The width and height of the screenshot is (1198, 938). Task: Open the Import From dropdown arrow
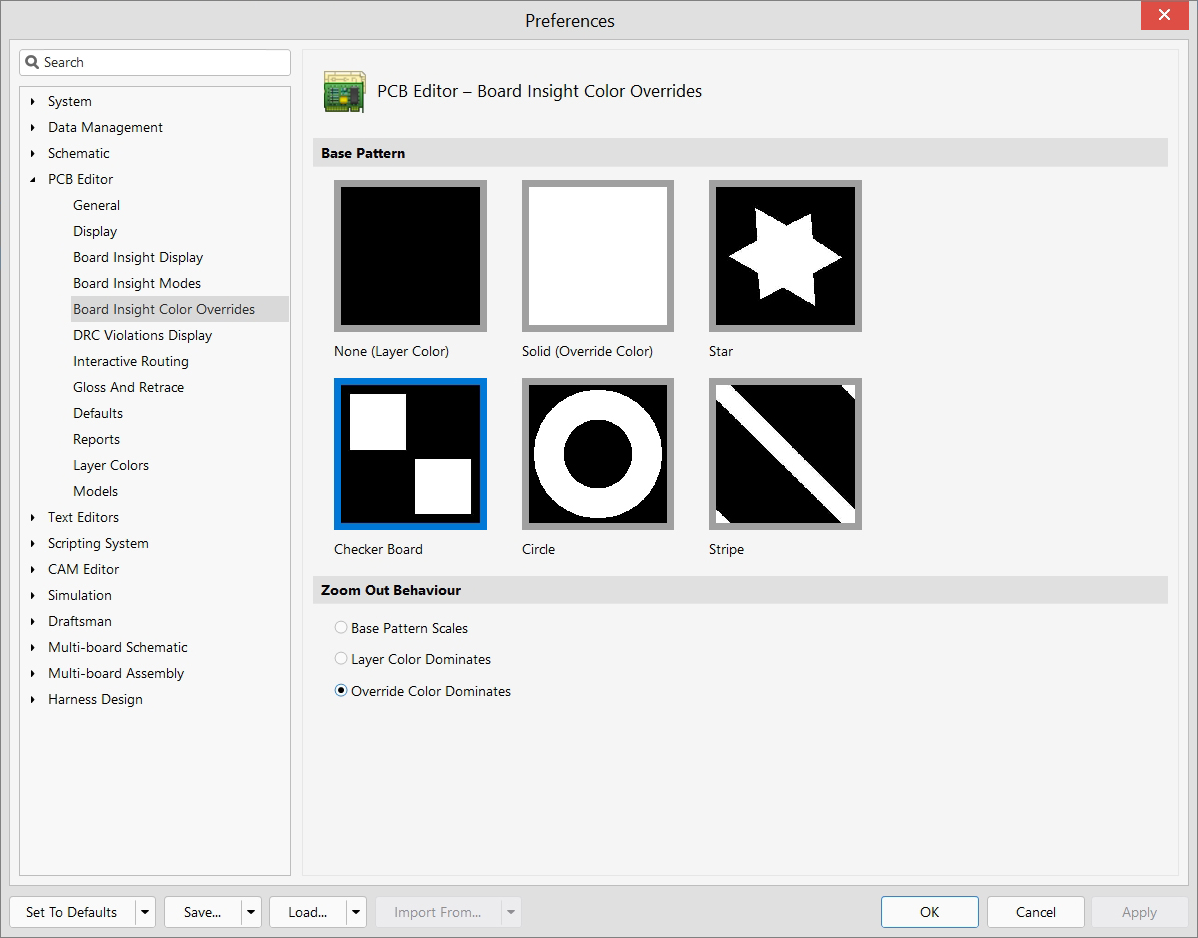(x=511, y=912)
